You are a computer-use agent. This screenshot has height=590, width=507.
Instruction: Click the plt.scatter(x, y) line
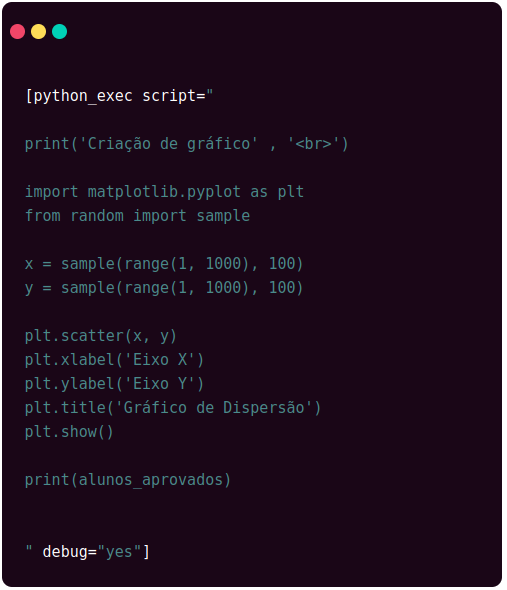coord(101,336)
